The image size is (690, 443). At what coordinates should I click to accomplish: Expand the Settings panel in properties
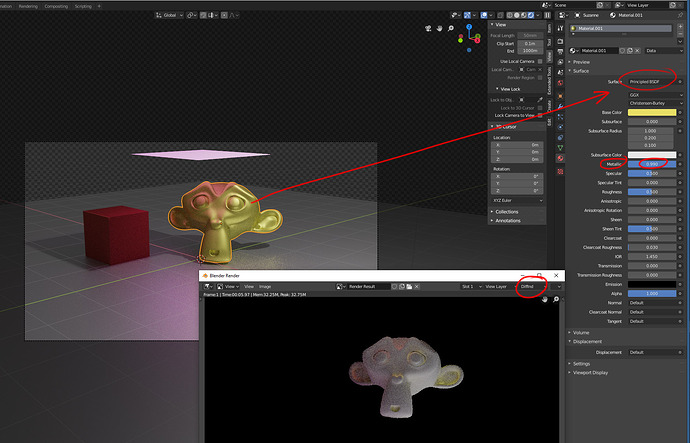[581, 364]
